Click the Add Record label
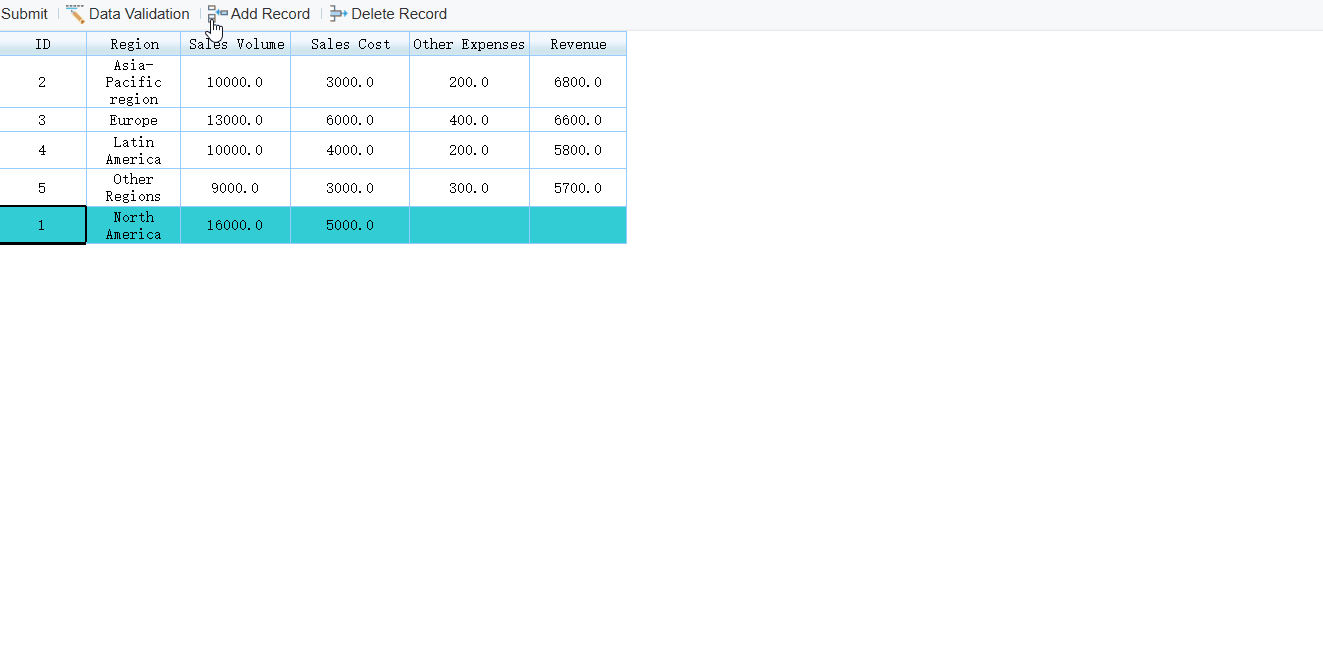This screenshot has height=656, width=1323. pyautogui.click(x=269, y=13)
